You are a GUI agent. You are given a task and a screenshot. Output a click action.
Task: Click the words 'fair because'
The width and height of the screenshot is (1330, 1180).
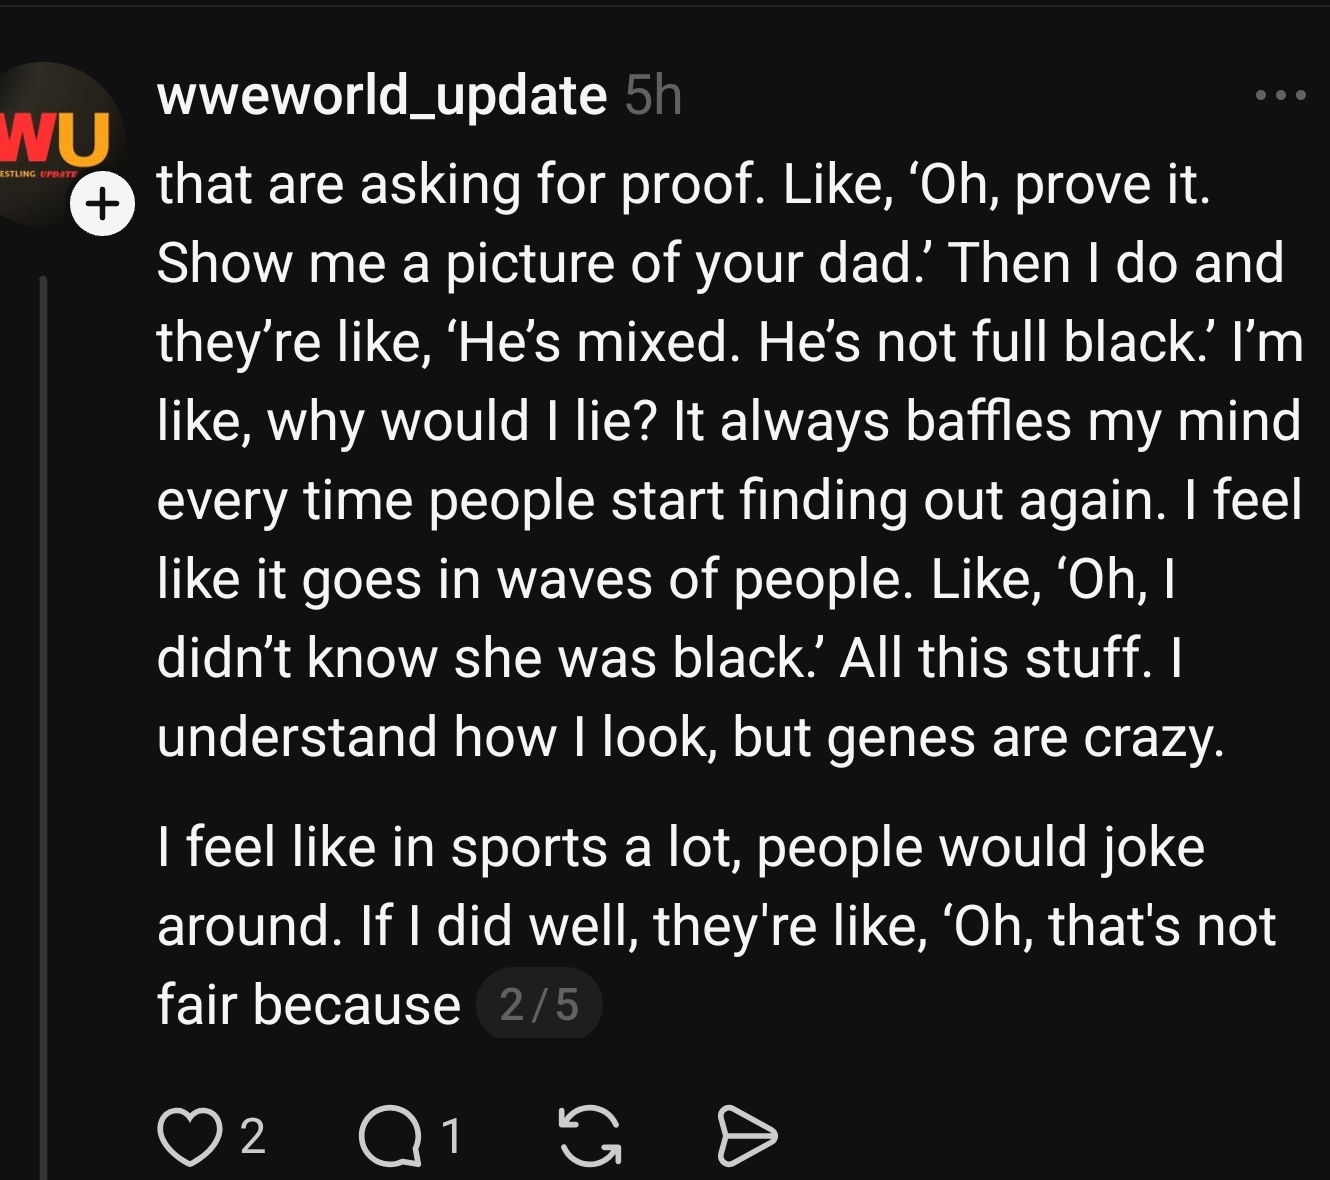308,1005
